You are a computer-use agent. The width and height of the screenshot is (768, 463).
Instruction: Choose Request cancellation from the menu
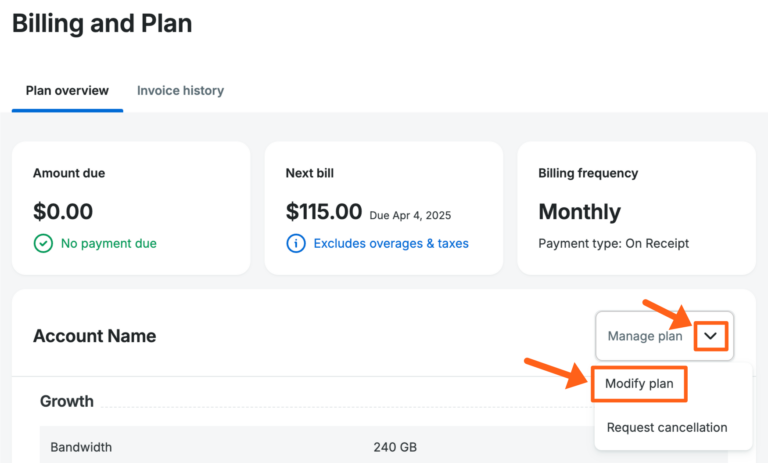tap(667, 427)
